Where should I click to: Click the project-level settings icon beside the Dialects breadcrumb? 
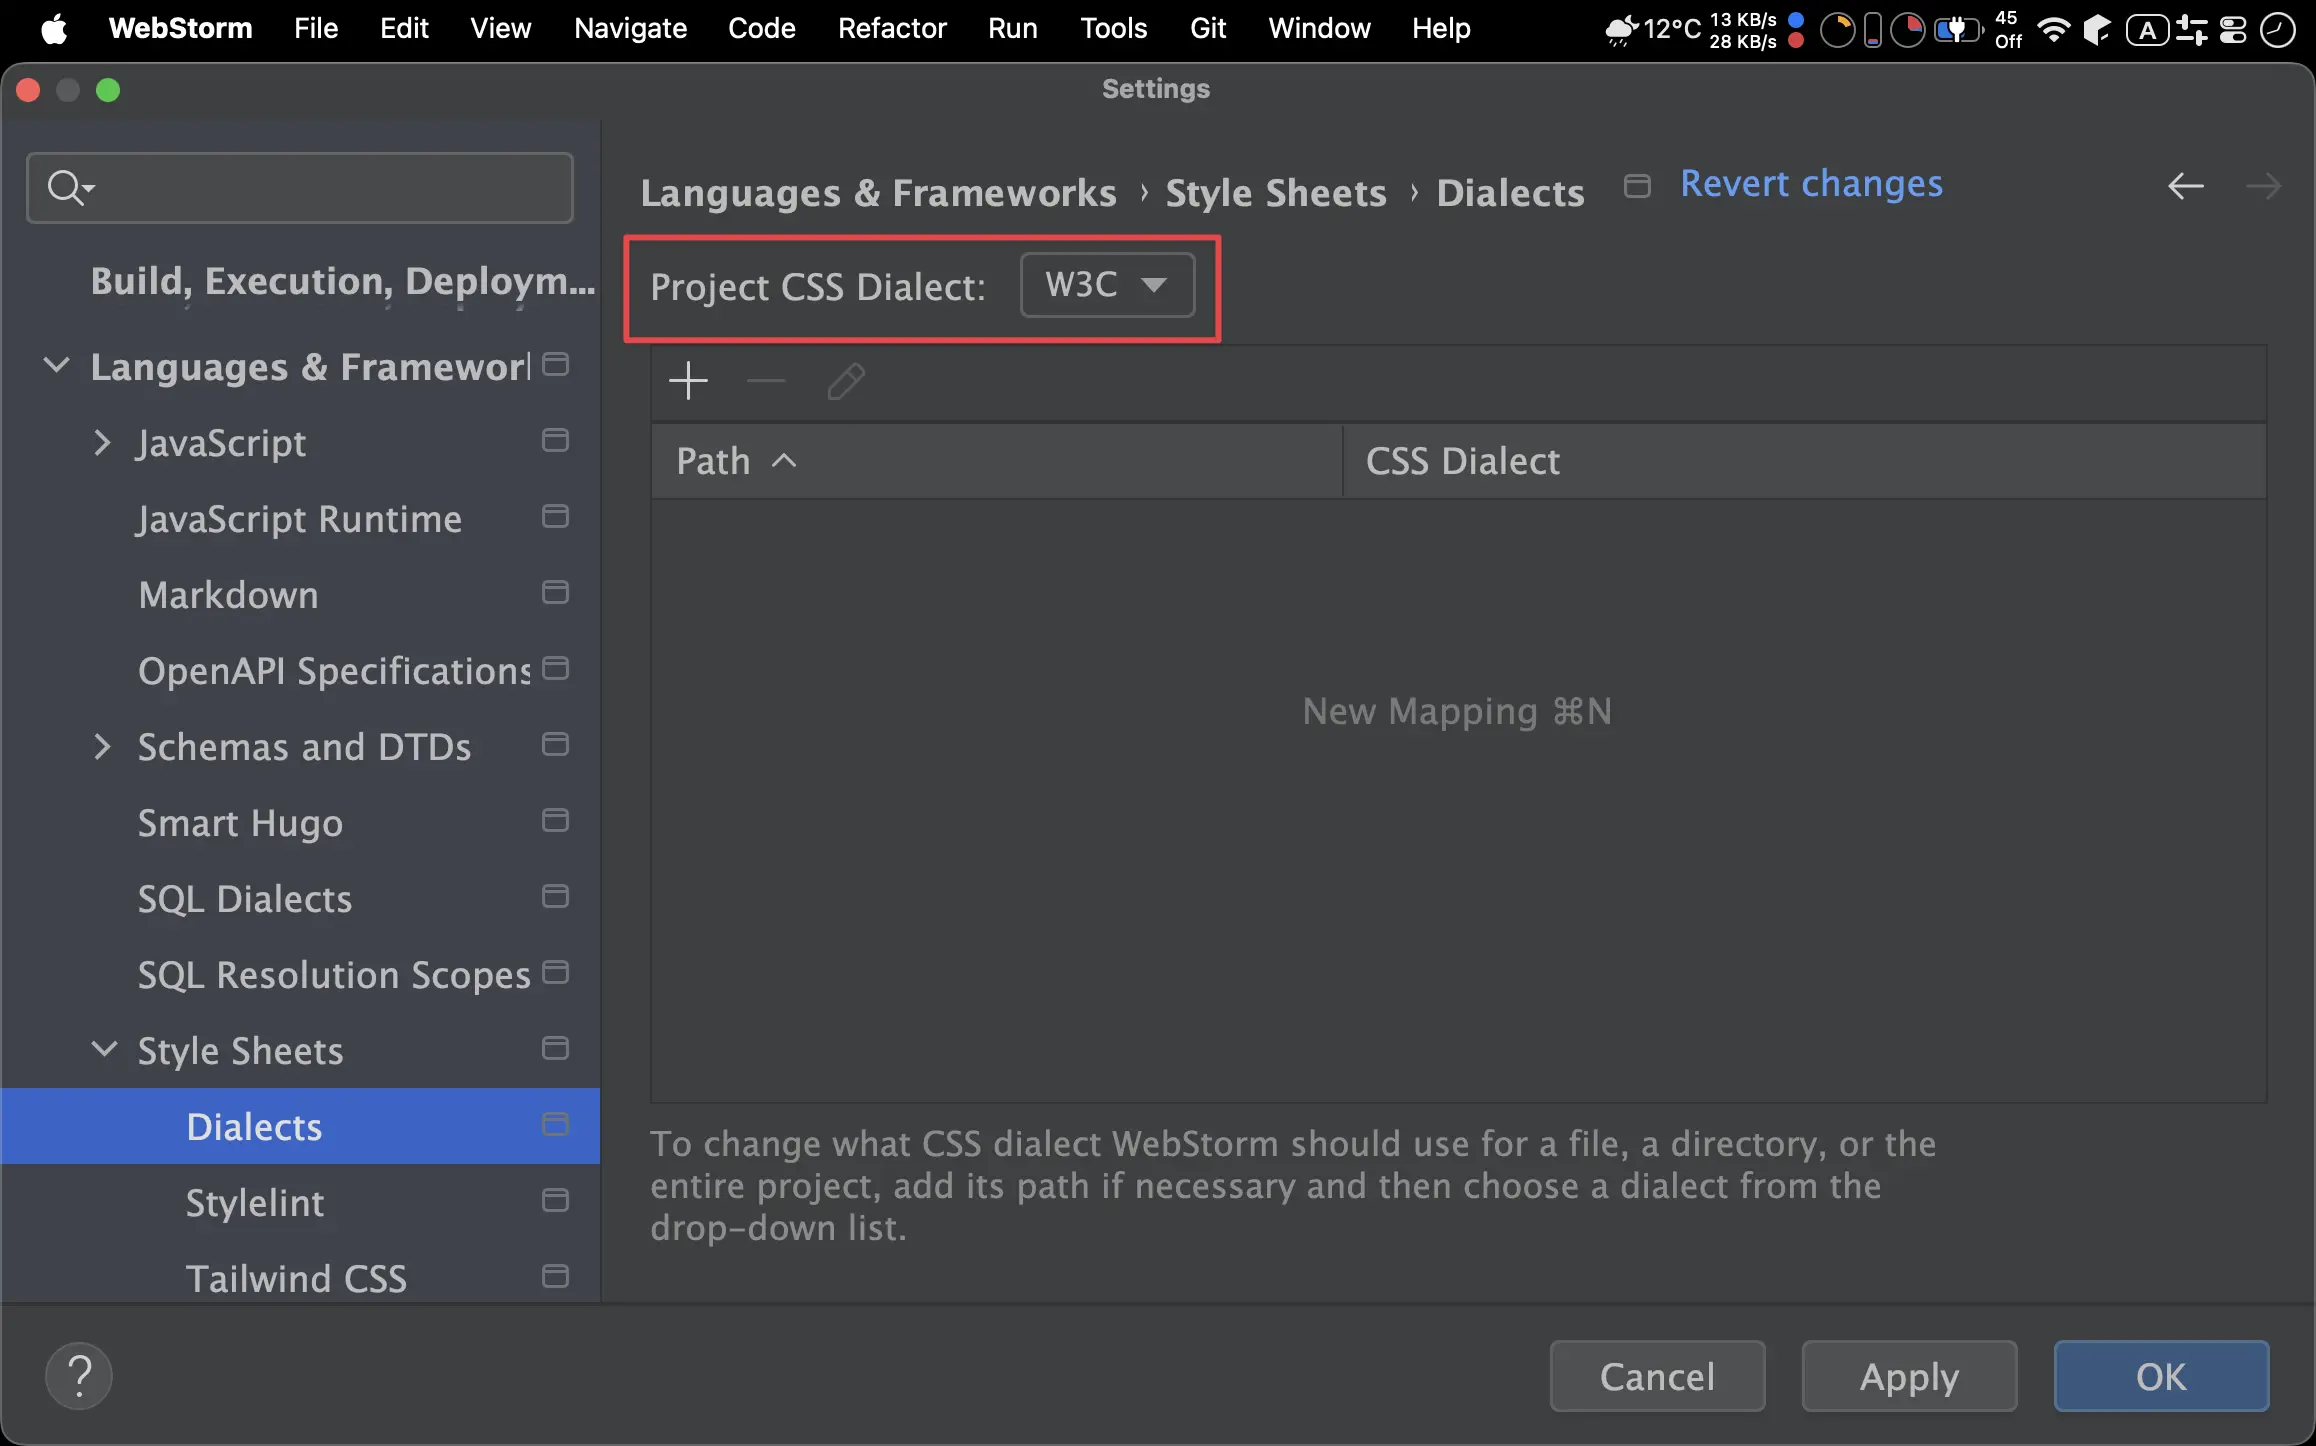(1637, 186)
